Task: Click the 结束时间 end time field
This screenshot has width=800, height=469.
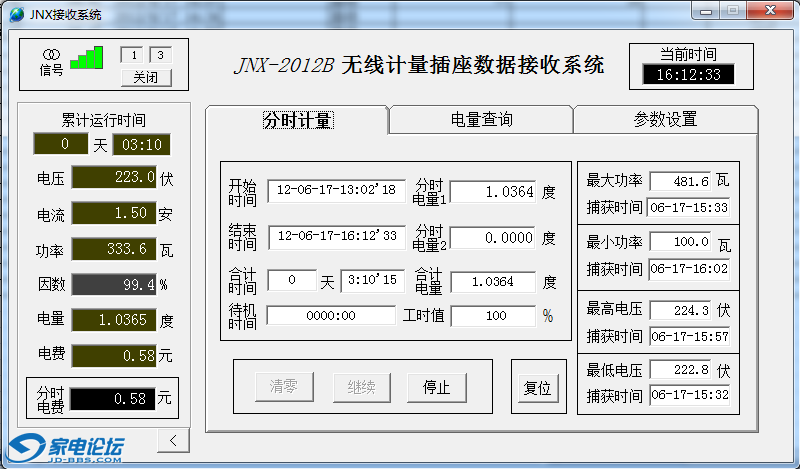Action: pyautogui.click(x=336, y=237)
